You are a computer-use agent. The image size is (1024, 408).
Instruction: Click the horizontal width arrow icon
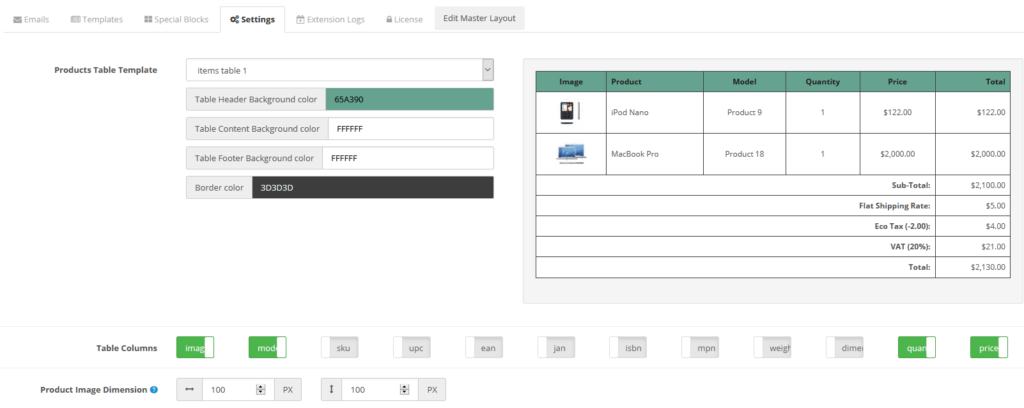pos(189,390)
